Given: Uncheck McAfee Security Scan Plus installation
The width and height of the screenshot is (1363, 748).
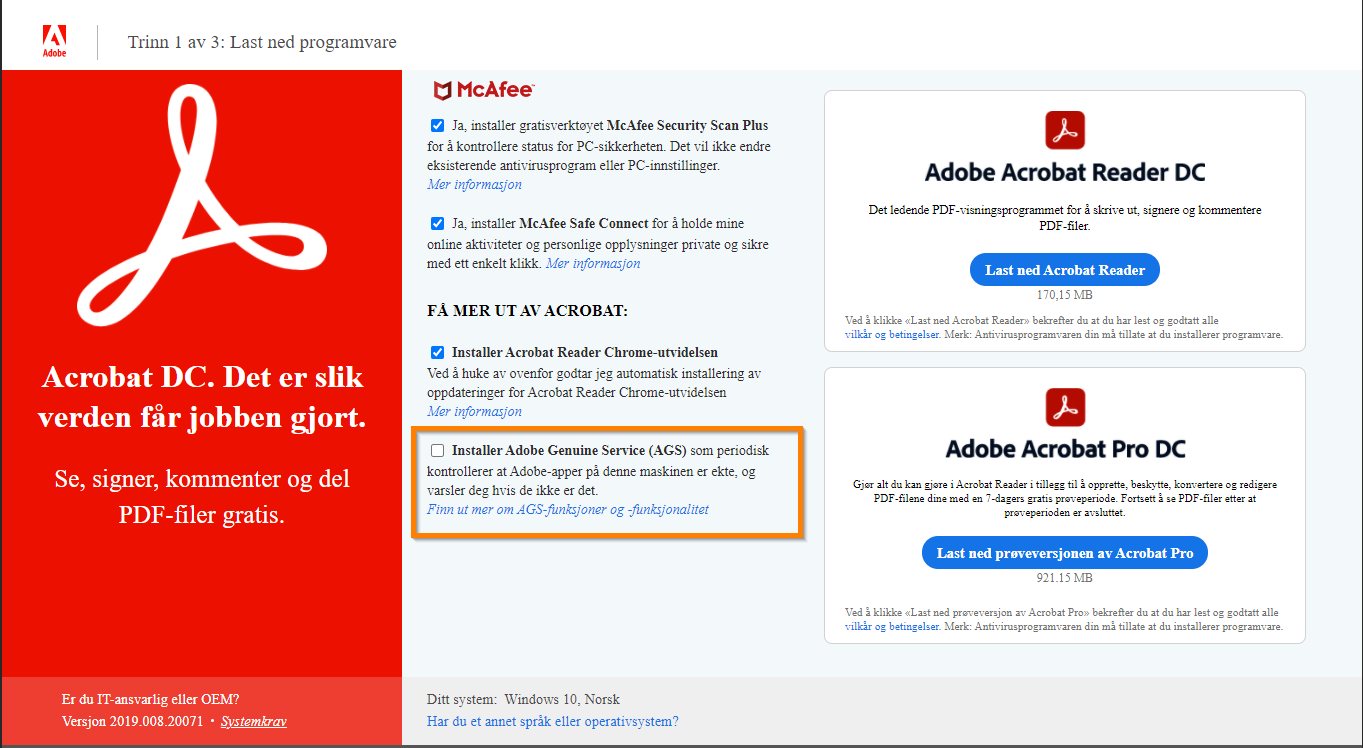Looking at the screenshot, I should [x=436, y=125].
